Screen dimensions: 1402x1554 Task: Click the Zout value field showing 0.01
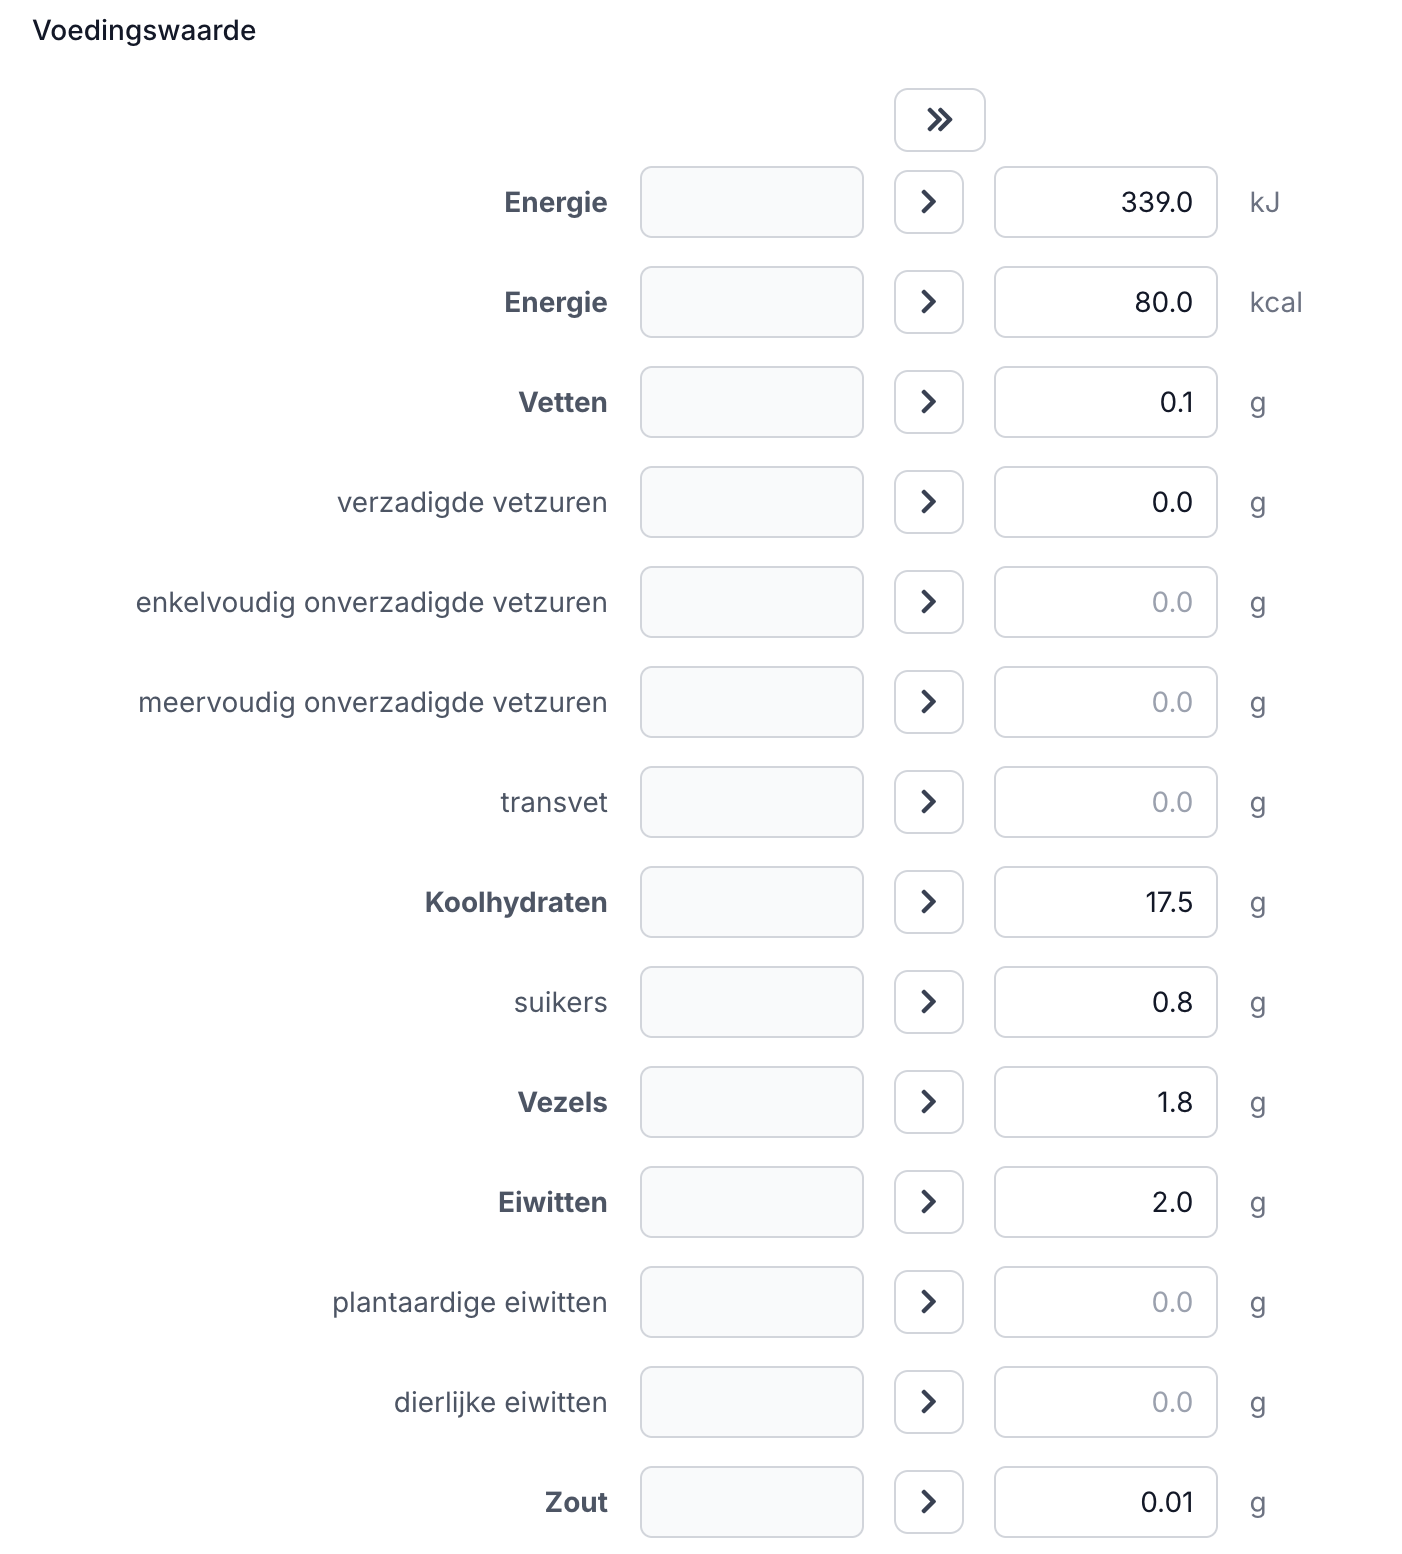[x=1105, y=1502]
